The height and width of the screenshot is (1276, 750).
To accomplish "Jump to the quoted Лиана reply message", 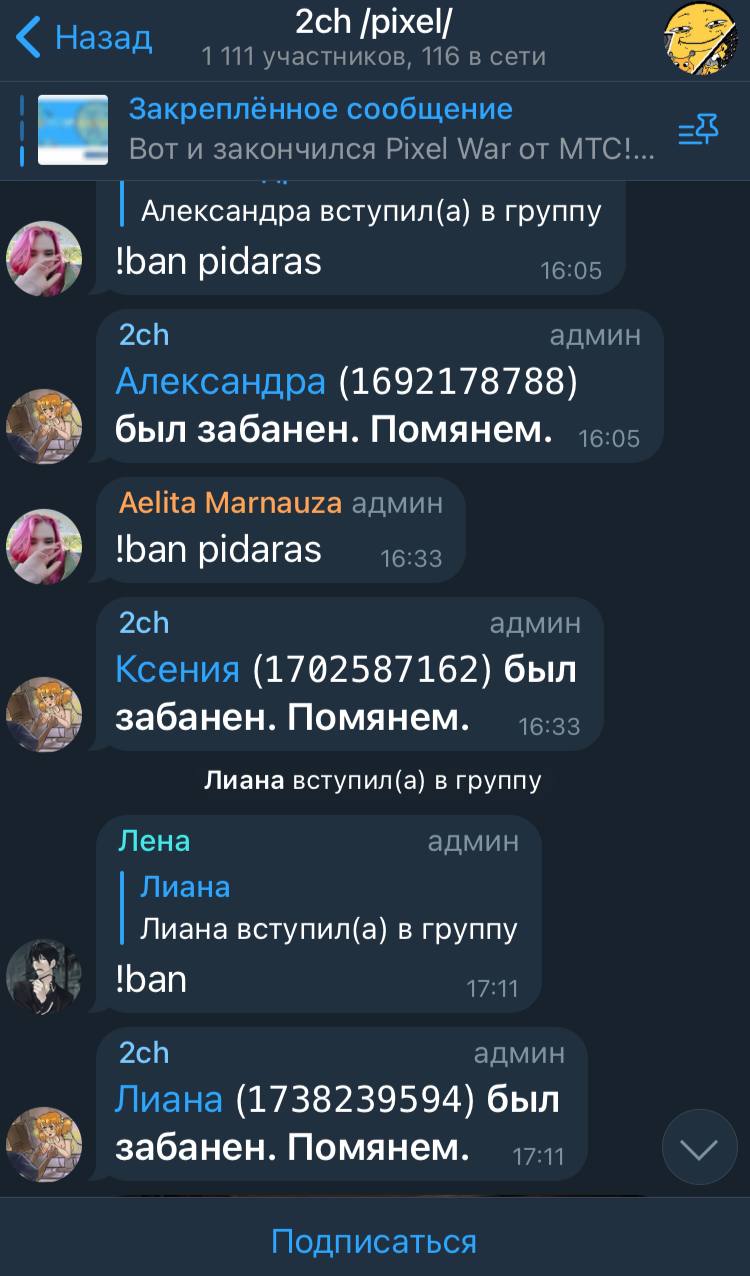I will [328, 908].
